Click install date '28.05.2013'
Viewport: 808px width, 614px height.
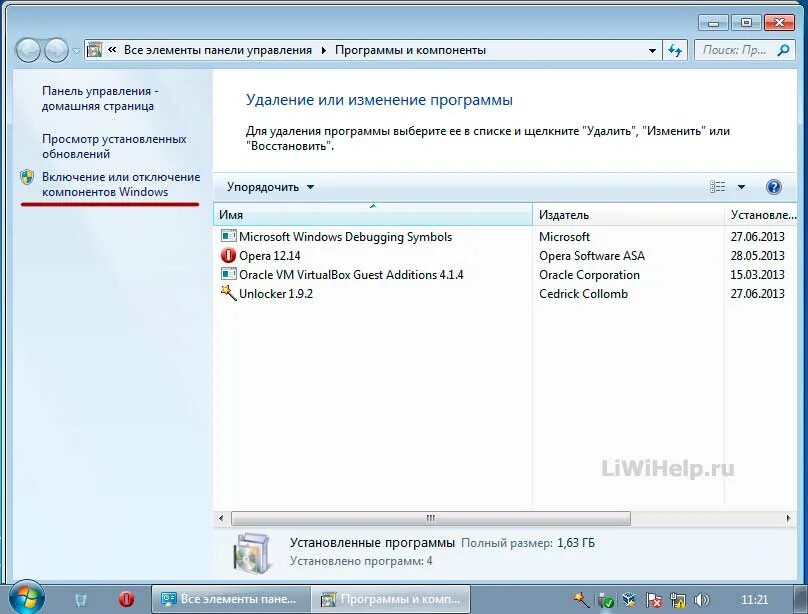(x=757, y=255)
